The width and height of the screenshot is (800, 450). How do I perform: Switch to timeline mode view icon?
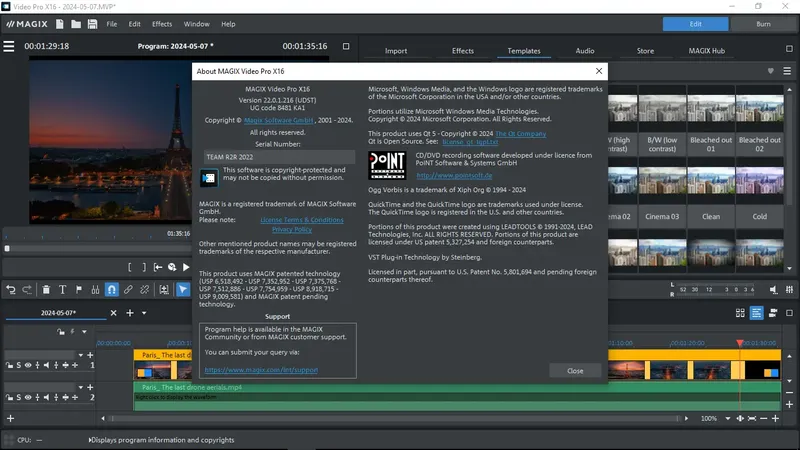[756, 313]
